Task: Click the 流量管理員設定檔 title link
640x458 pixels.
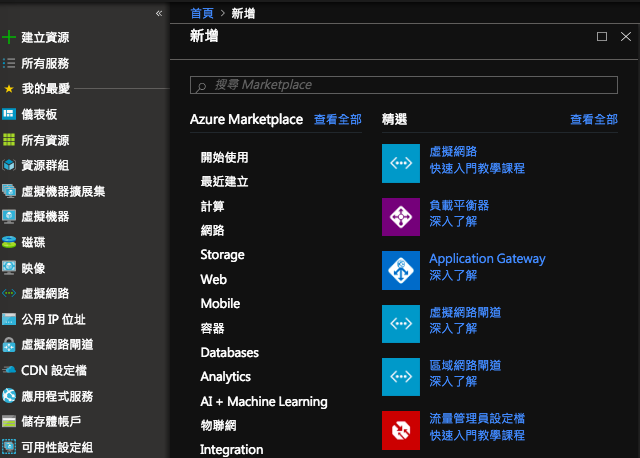Action: pos(477,418)
